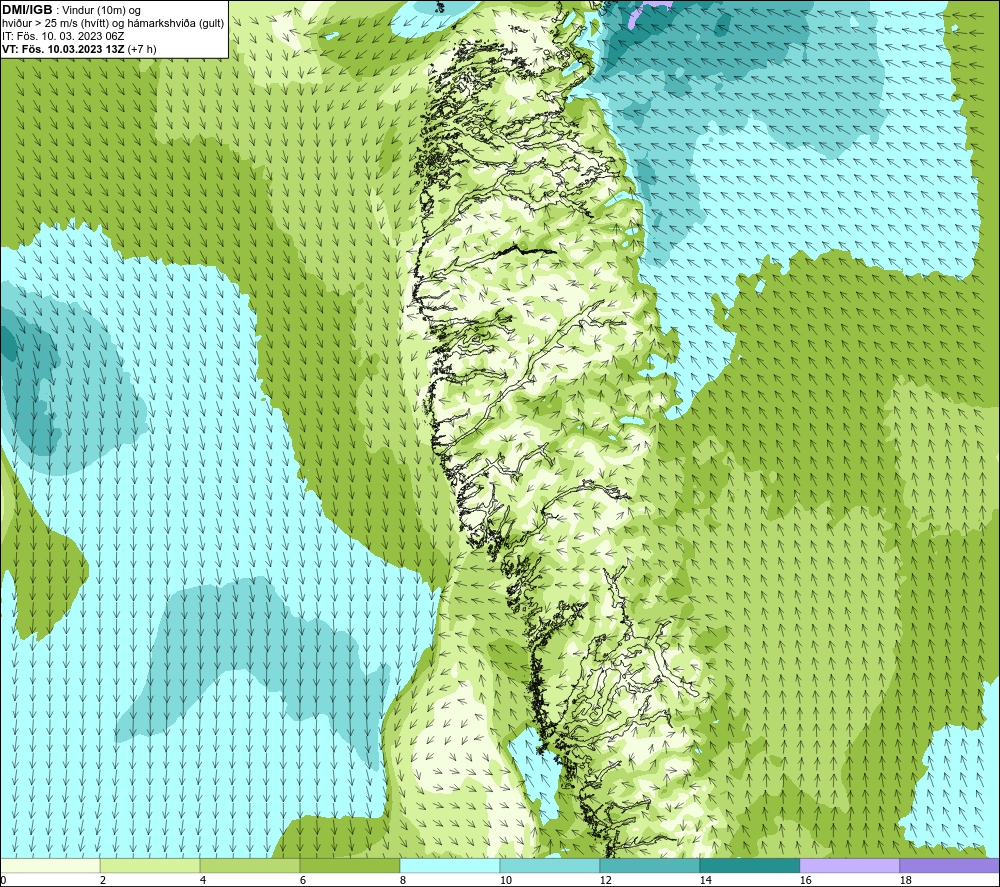The height and width of the screenshot is (887, 1000).
Task: Click legend scale number 10
Action: coord(505,881)
